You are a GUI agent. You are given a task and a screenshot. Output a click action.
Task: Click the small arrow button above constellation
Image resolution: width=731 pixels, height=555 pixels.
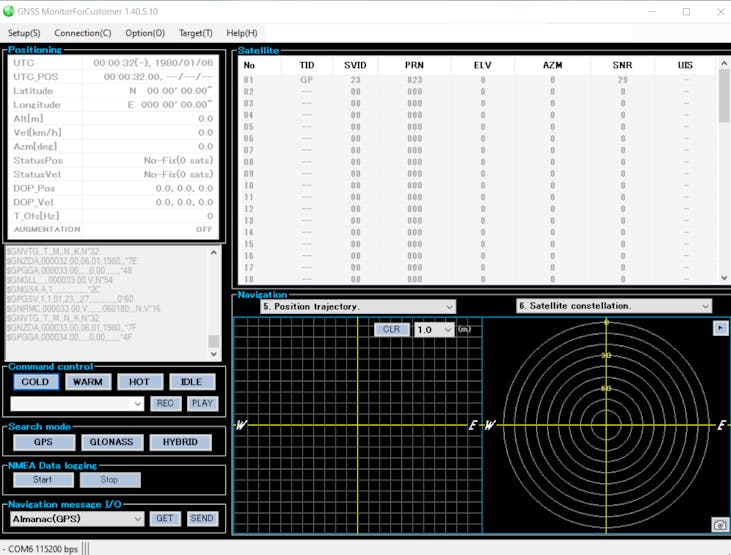point(719,328)
